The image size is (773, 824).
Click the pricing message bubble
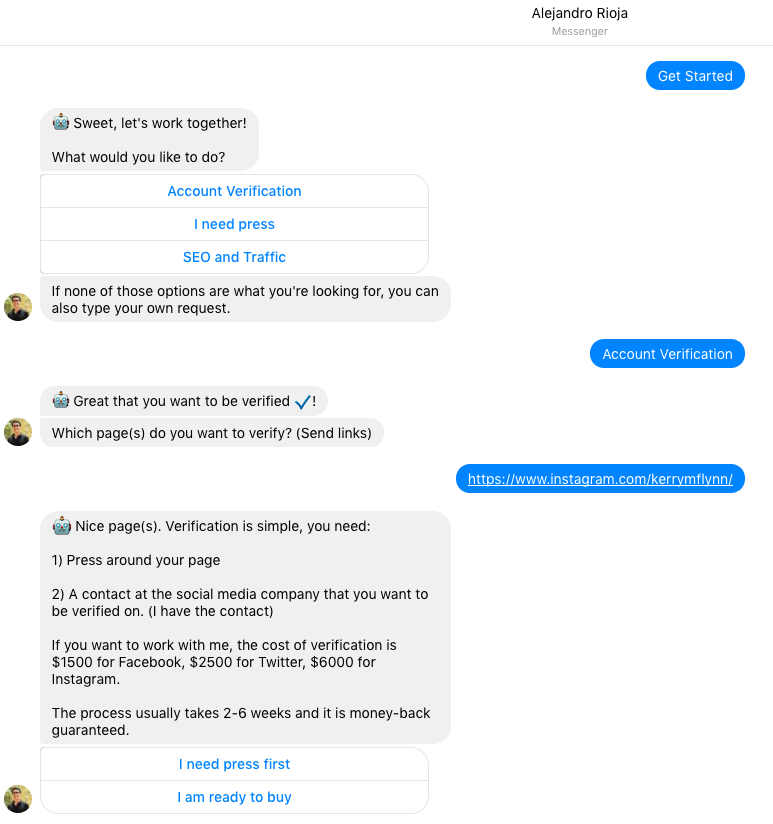click(246, 625)
